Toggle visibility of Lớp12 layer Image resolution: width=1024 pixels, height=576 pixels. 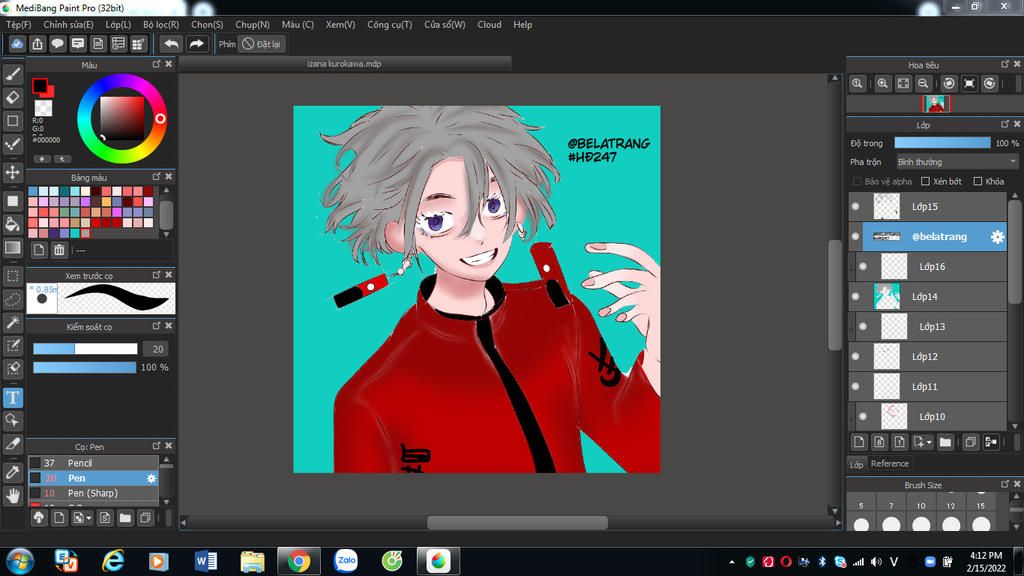[856, 357]
